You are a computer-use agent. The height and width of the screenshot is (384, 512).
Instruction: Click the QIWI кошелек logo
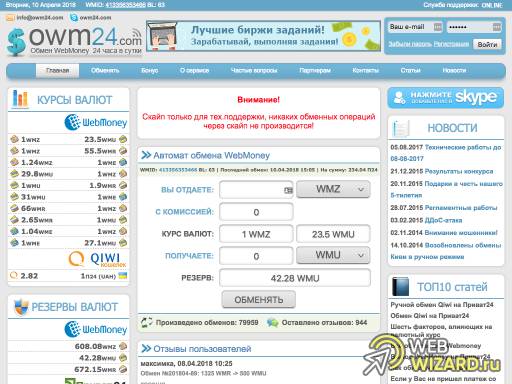[97, 259]
